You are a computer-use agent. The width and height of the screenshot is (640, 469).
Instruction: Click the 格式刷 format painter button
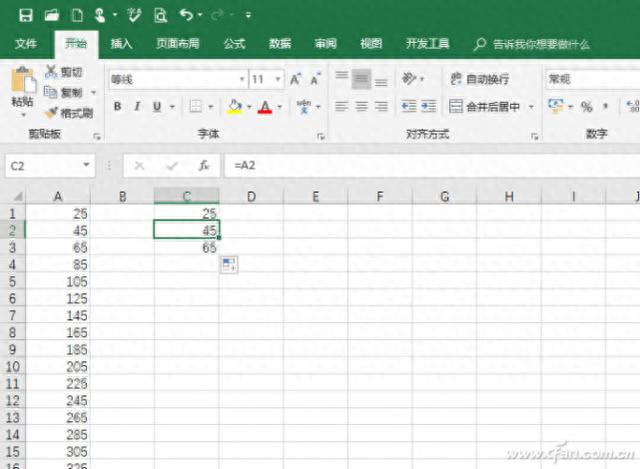coord(69,113)
